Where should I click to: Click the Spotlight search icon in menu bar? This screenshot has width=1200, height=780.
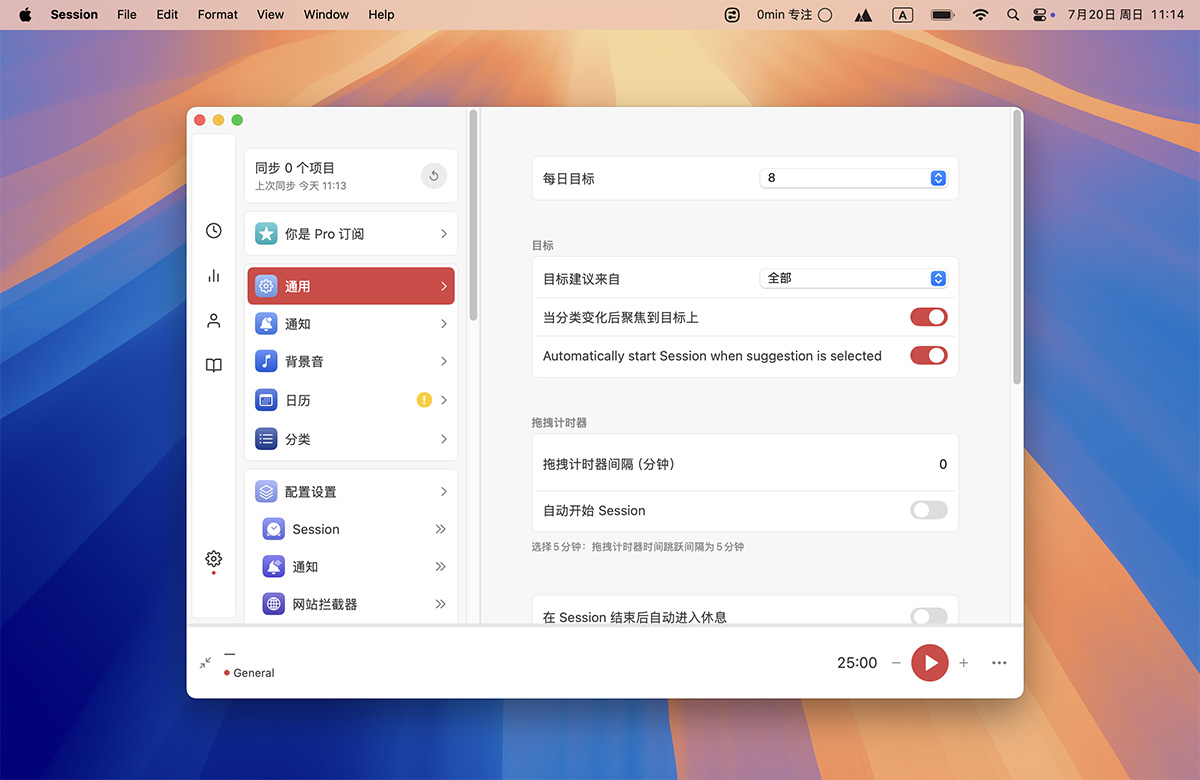[1012, 15]
